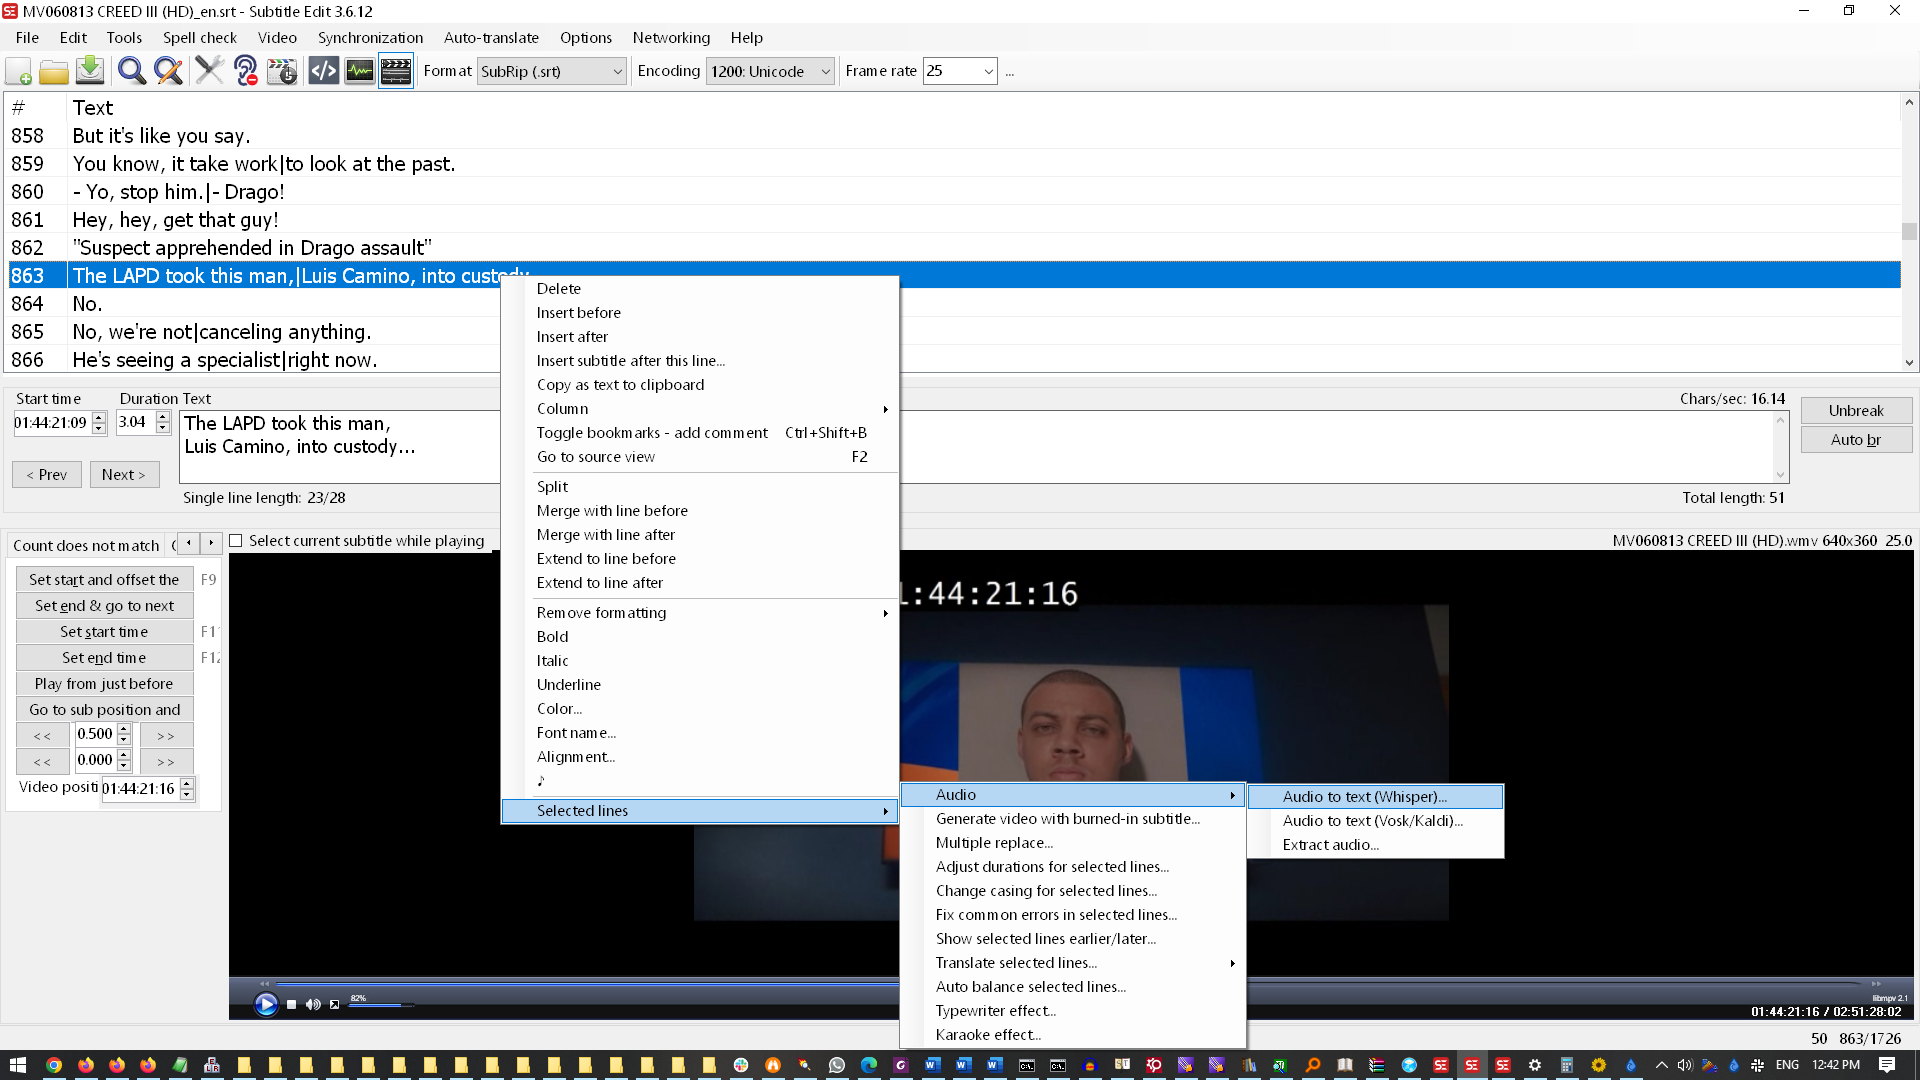Open the Replace dialog
This screenshot has height=1080, width=1920.
167,71
